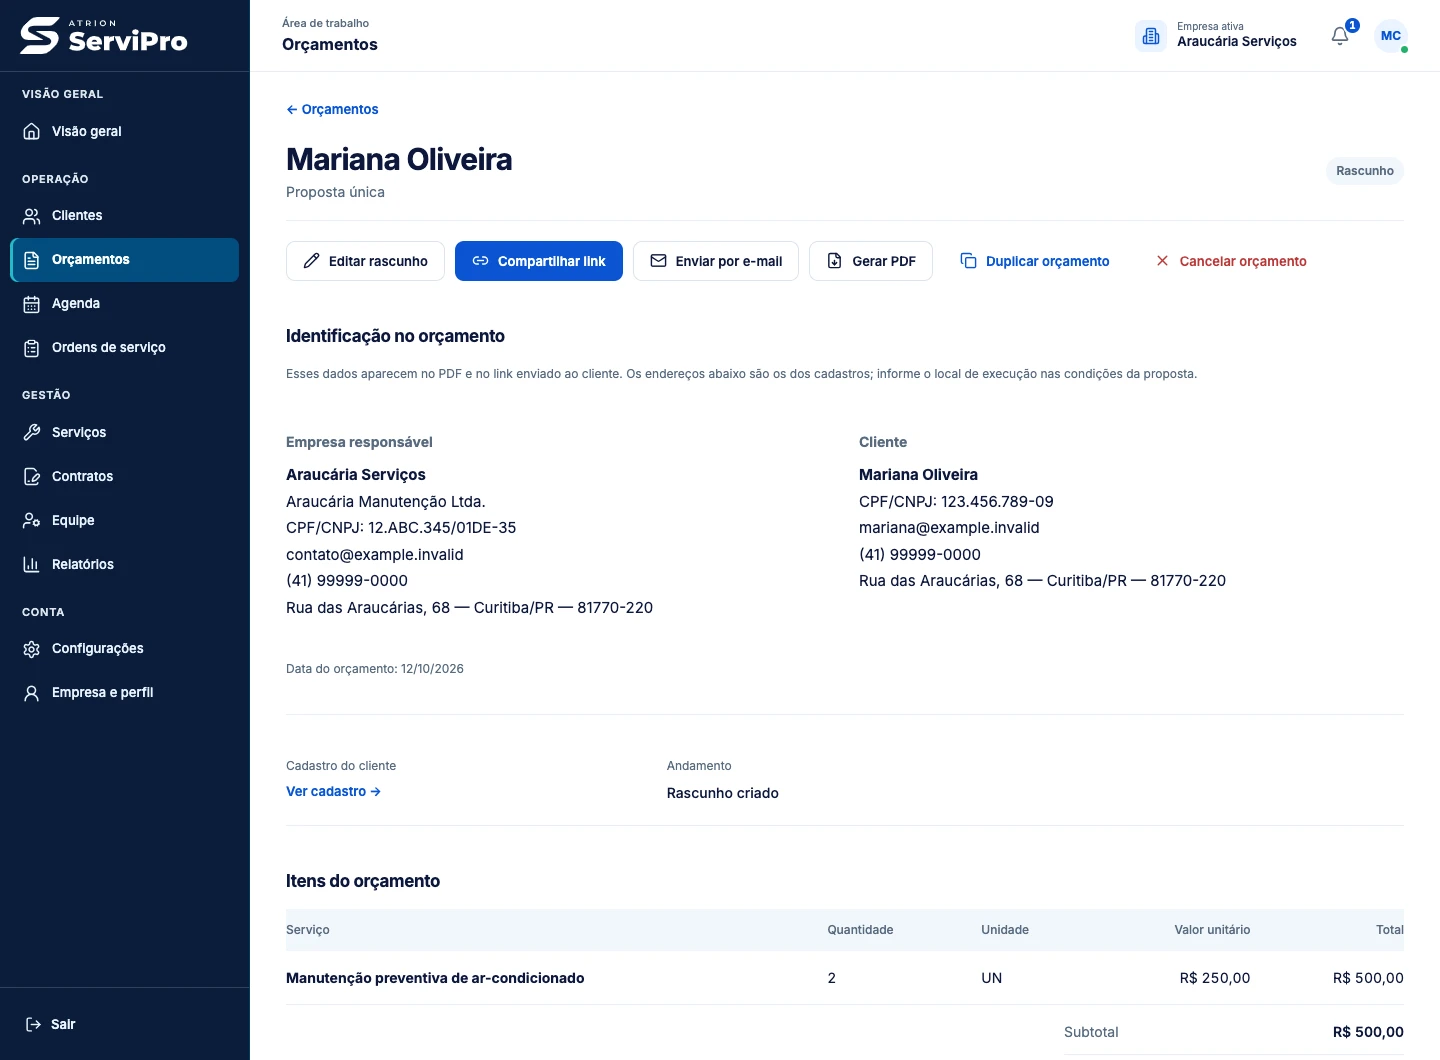Click the MC user avatar
Viewport: 1440px width, 1060px height.
[x=1391, y=36]
